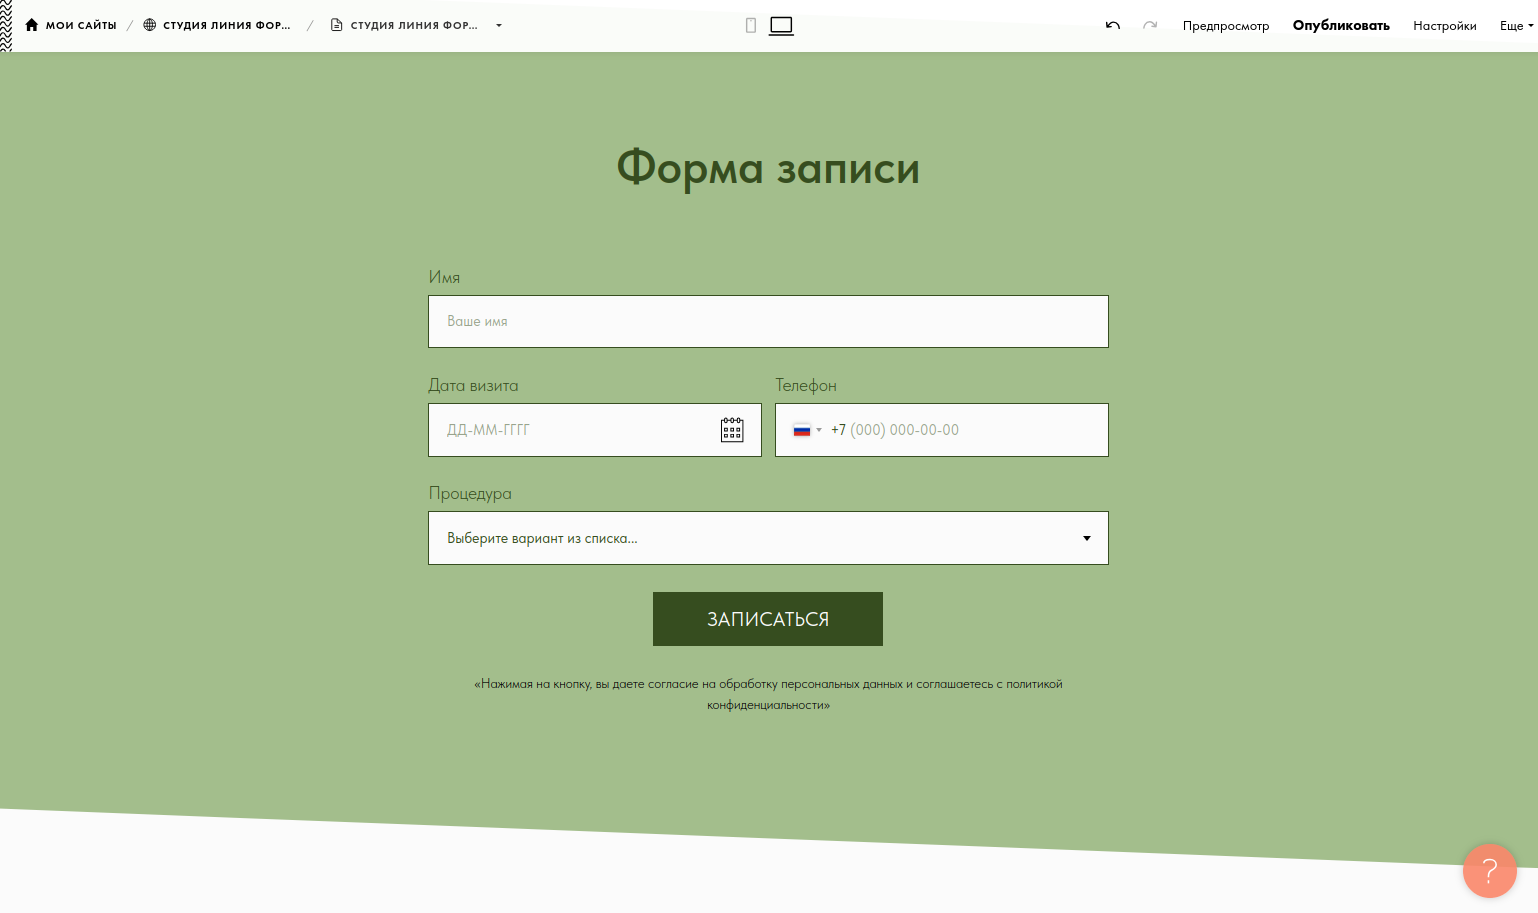Screen dimensions: 1538x913
Task: Open the Процедура select list
Action: [768, 538]
